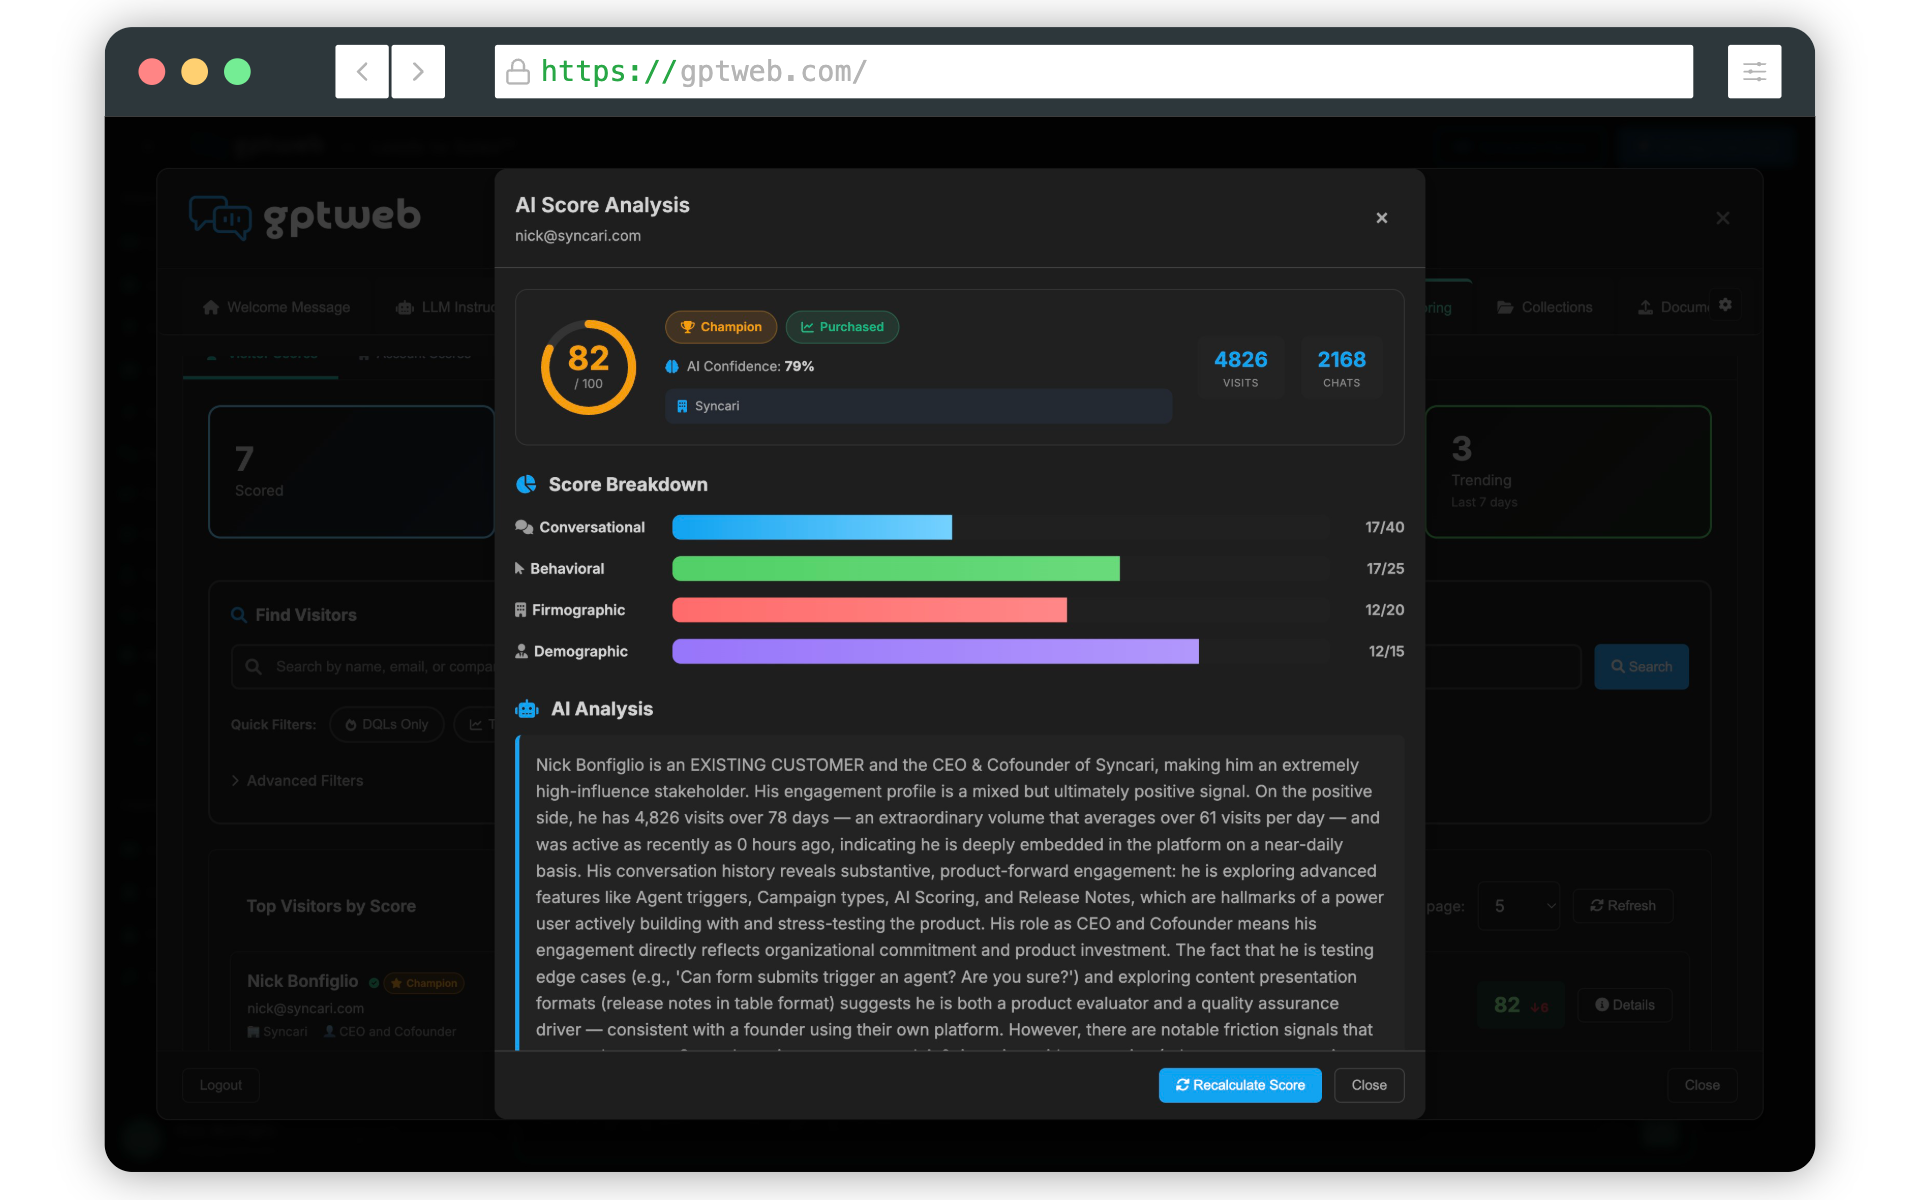
Task: Click the Champion trophy badge
Action: tap(721, 327)
